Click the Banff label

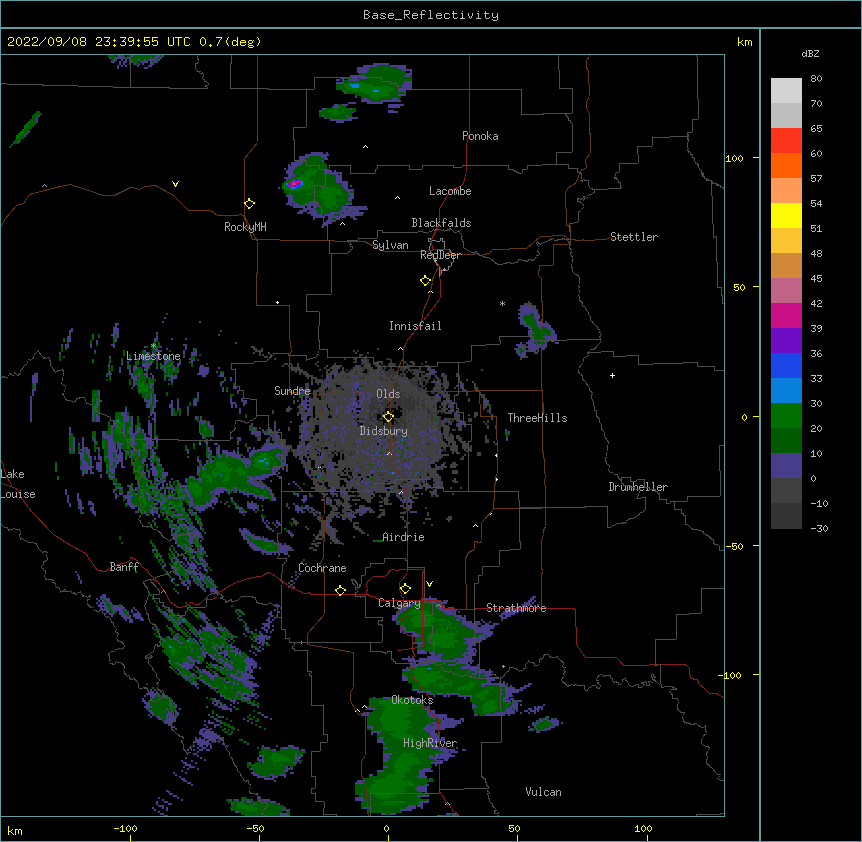pos(124,567)
